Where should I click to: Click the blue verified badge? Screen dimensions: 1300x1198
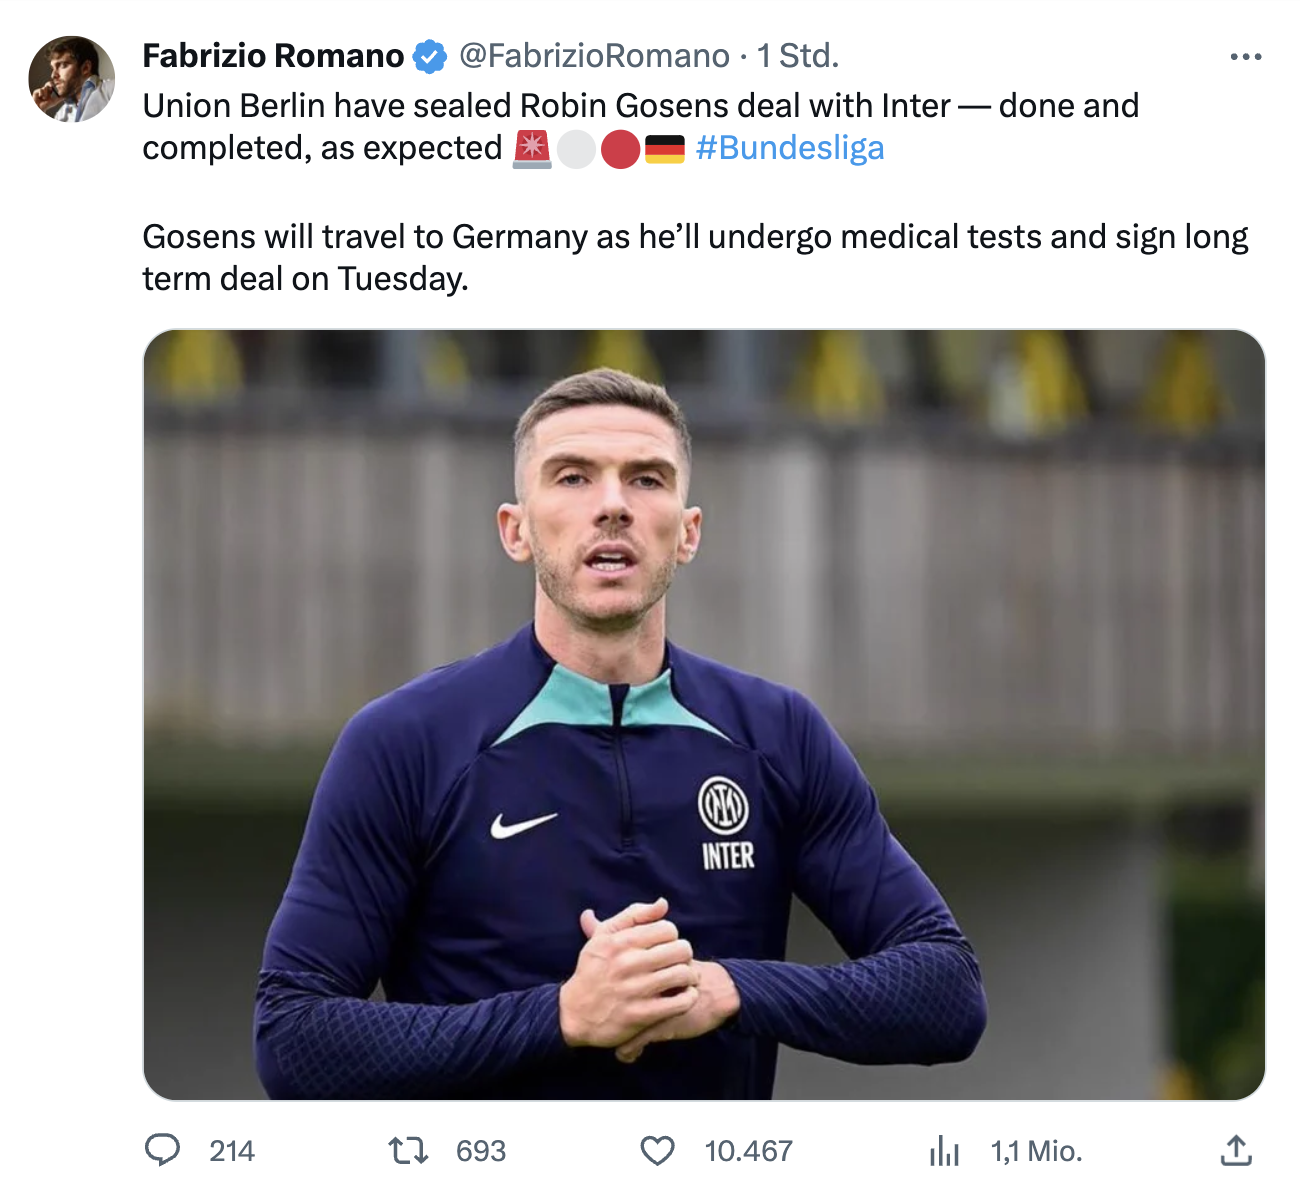tap(430, 57)
